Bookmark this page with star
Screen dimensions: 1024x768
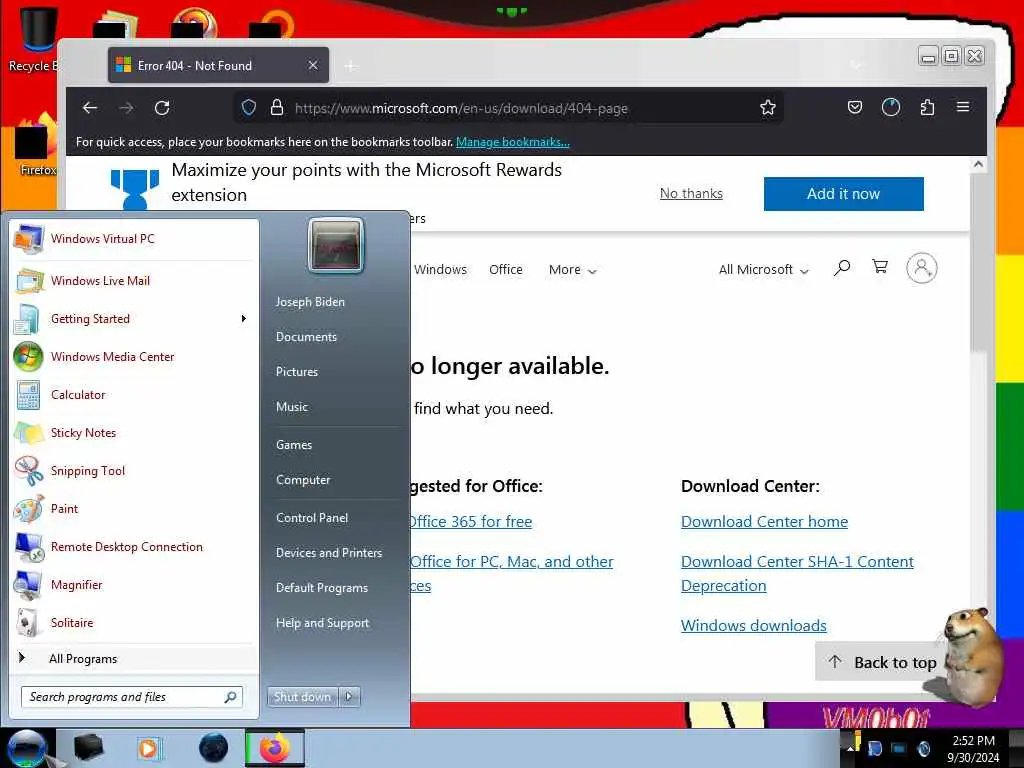[x=768, y=108]
